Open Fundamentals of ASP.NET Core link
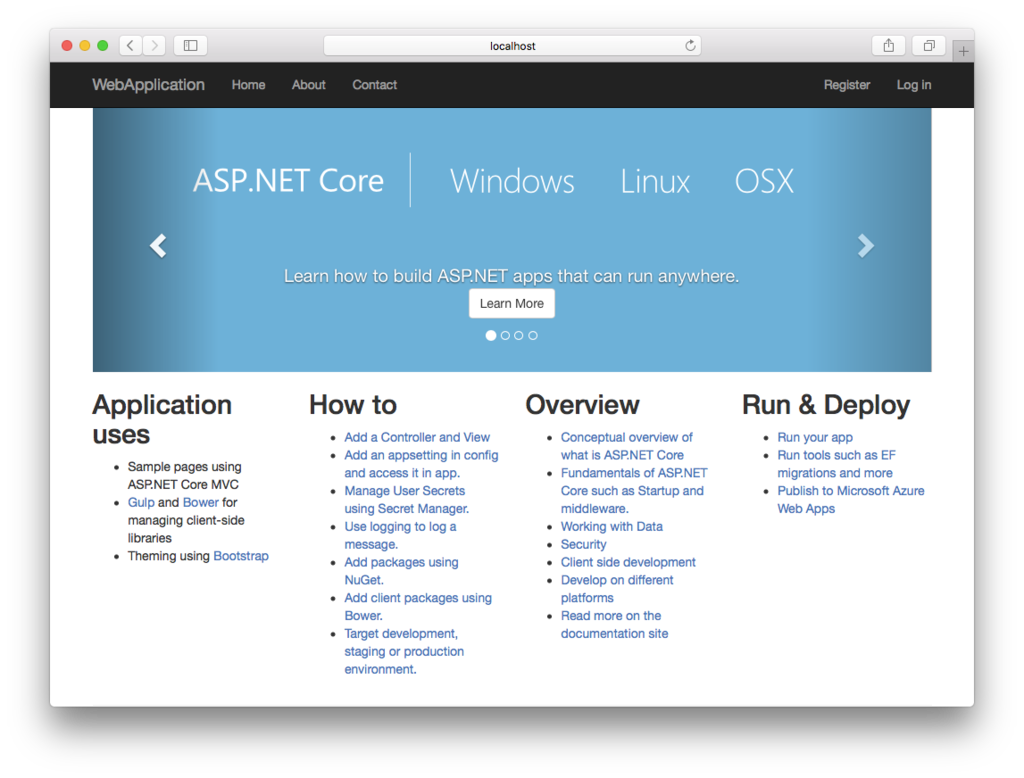The height and width of the screenshot is (778, 1024). (x=633, y=491)
